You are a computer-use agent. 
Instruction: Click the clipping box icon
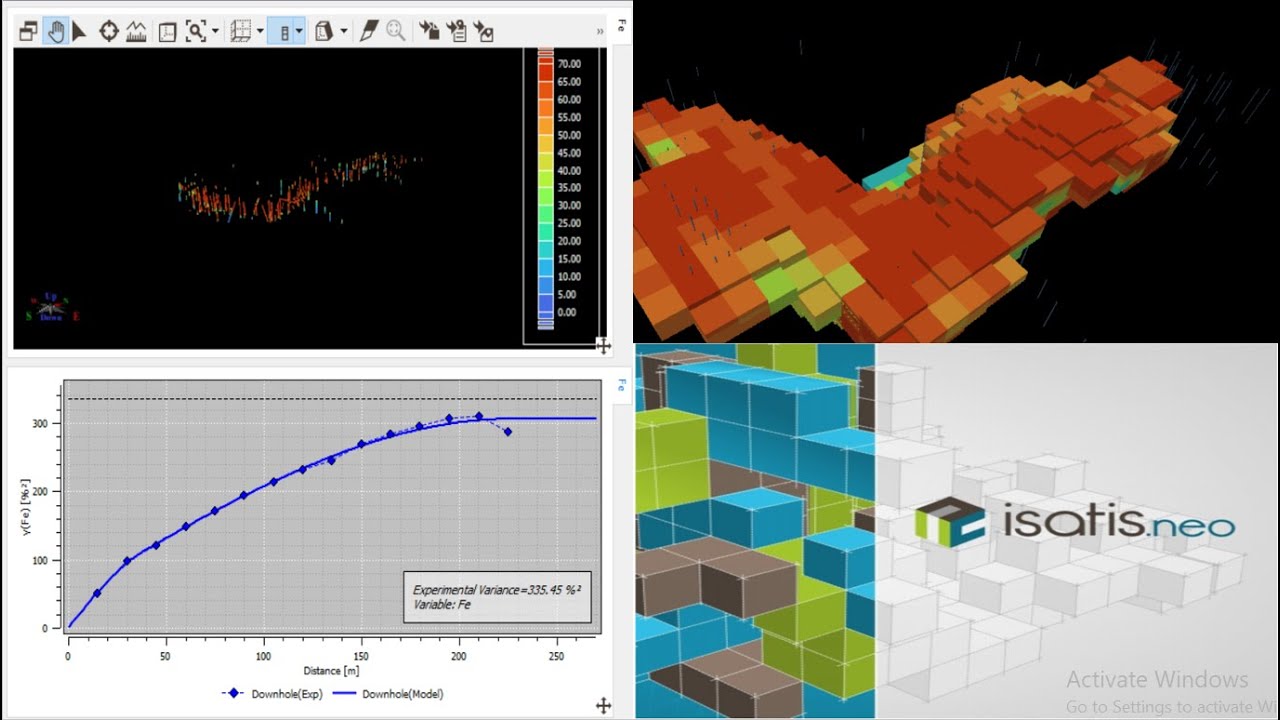(324, 31)
